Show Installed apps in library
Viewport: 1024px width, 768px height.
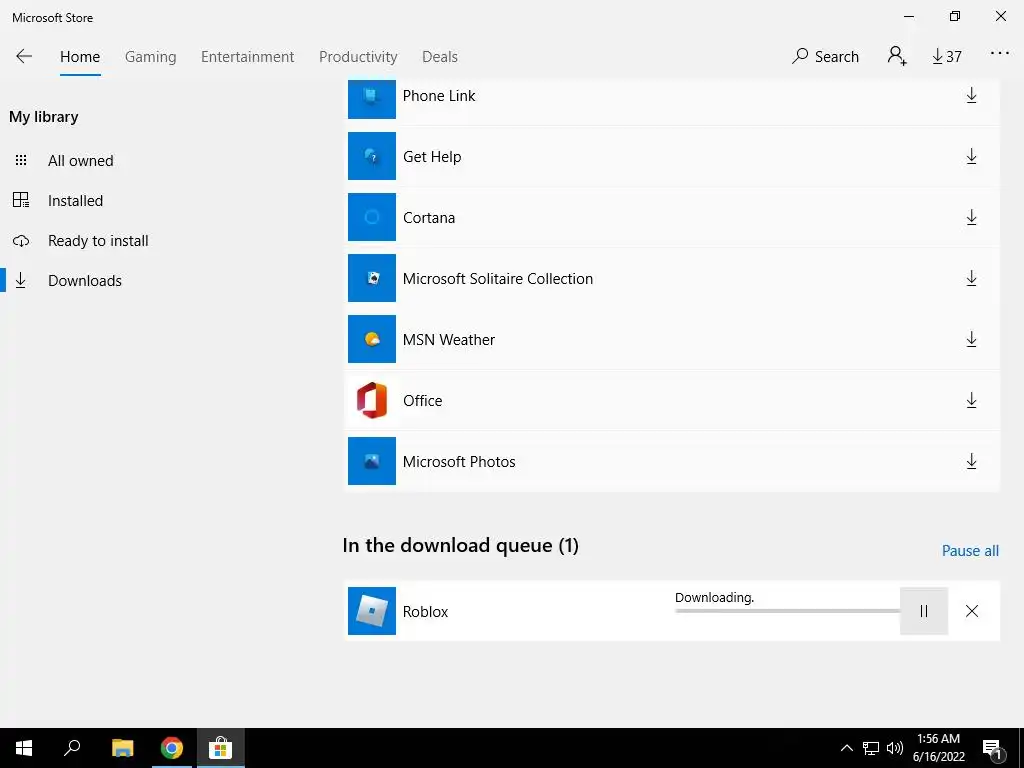[75, 200]
